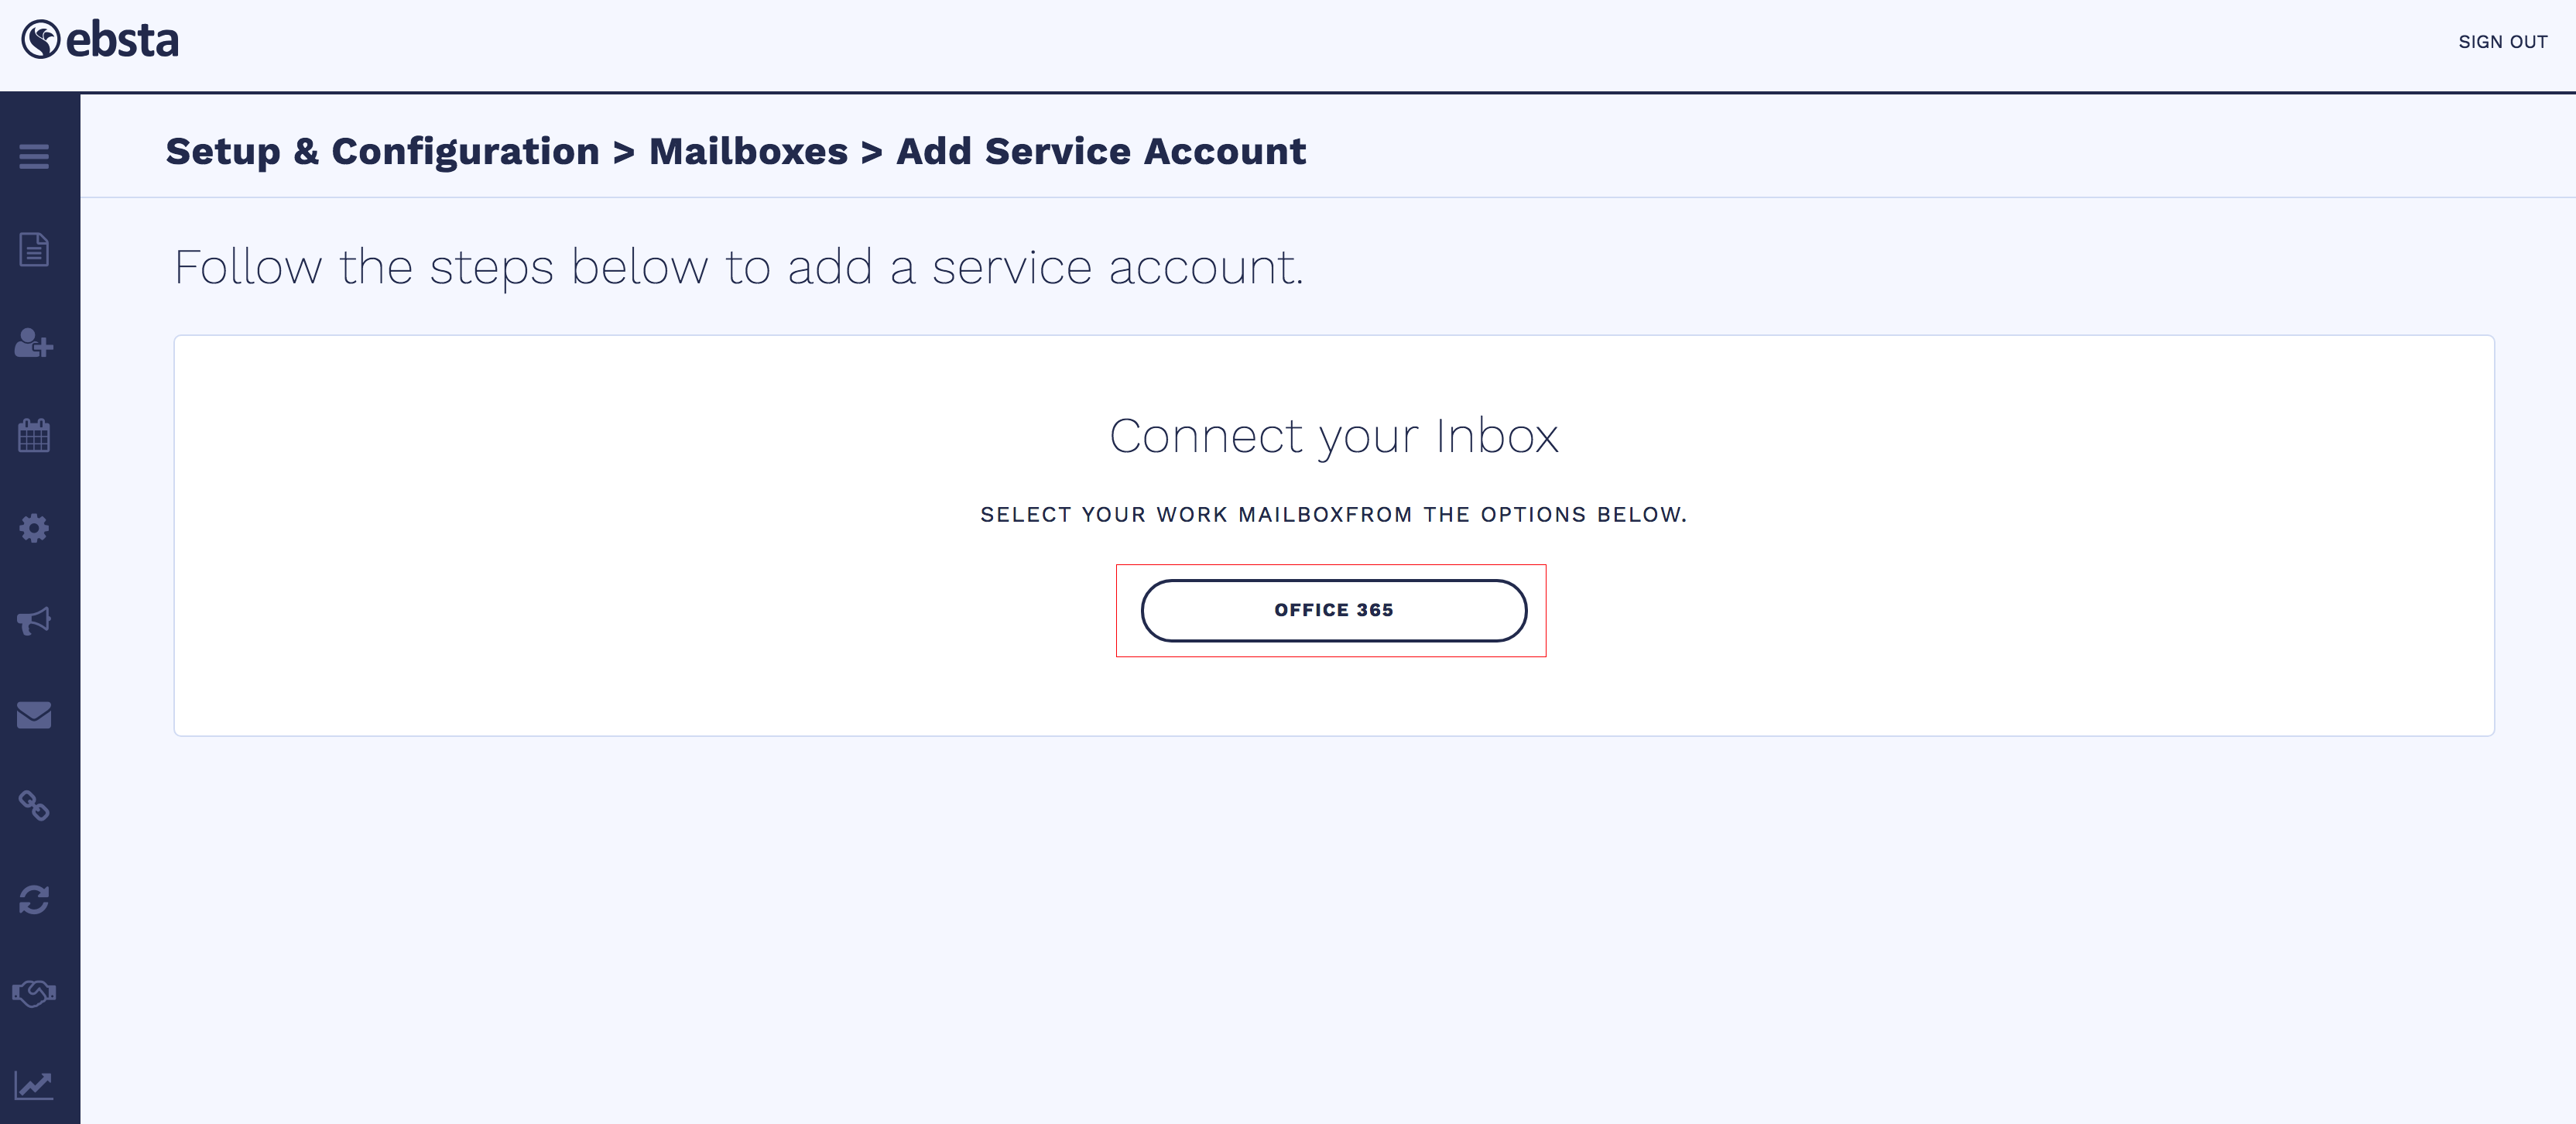
Task: Navigate to Mailboxes in the breadcrumb
Action: [x=748, y=152]
